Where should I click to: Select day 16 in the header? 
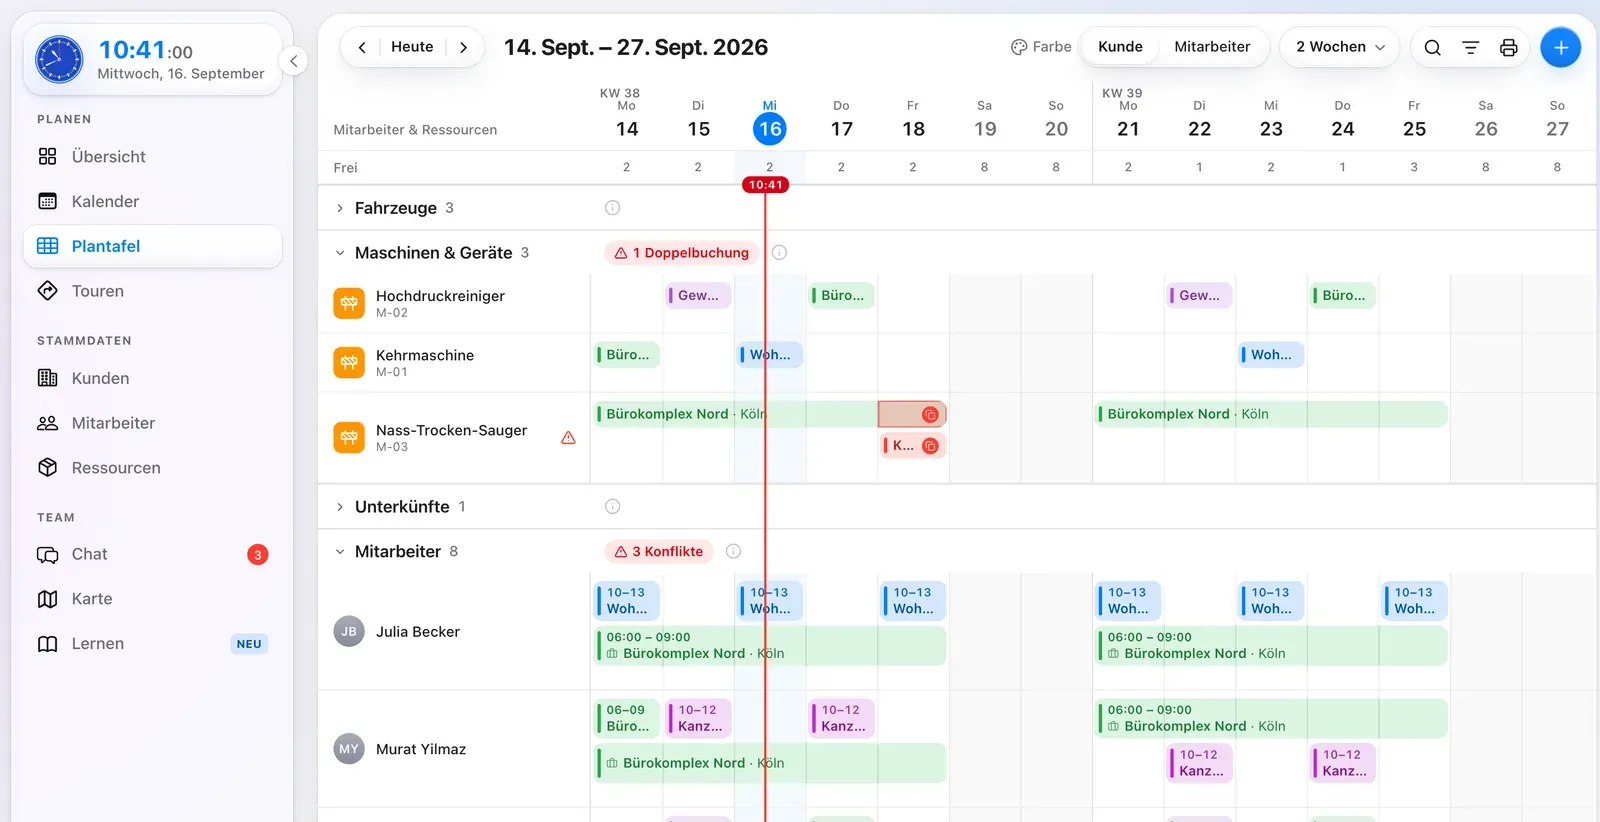coord(770,129)
